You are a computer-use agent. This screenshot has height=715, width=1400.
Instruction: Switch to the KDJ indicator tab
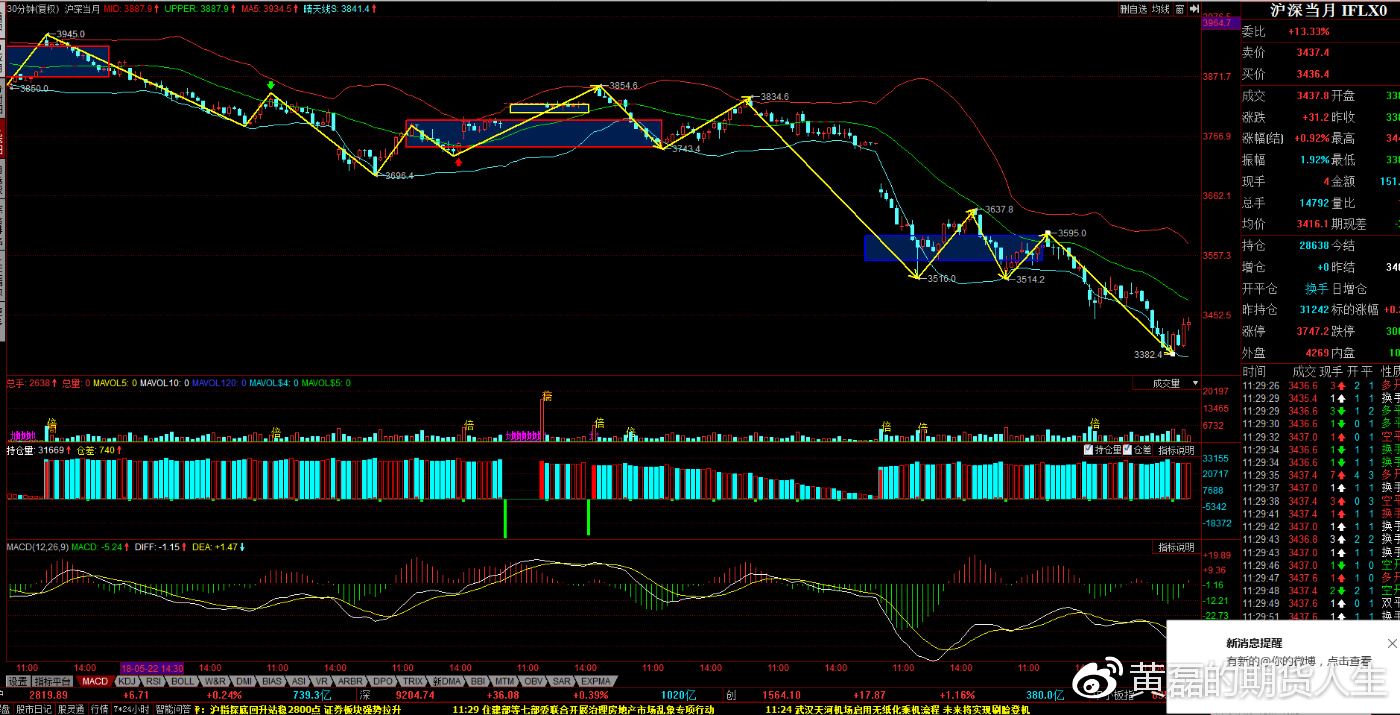tap(127, 681)
